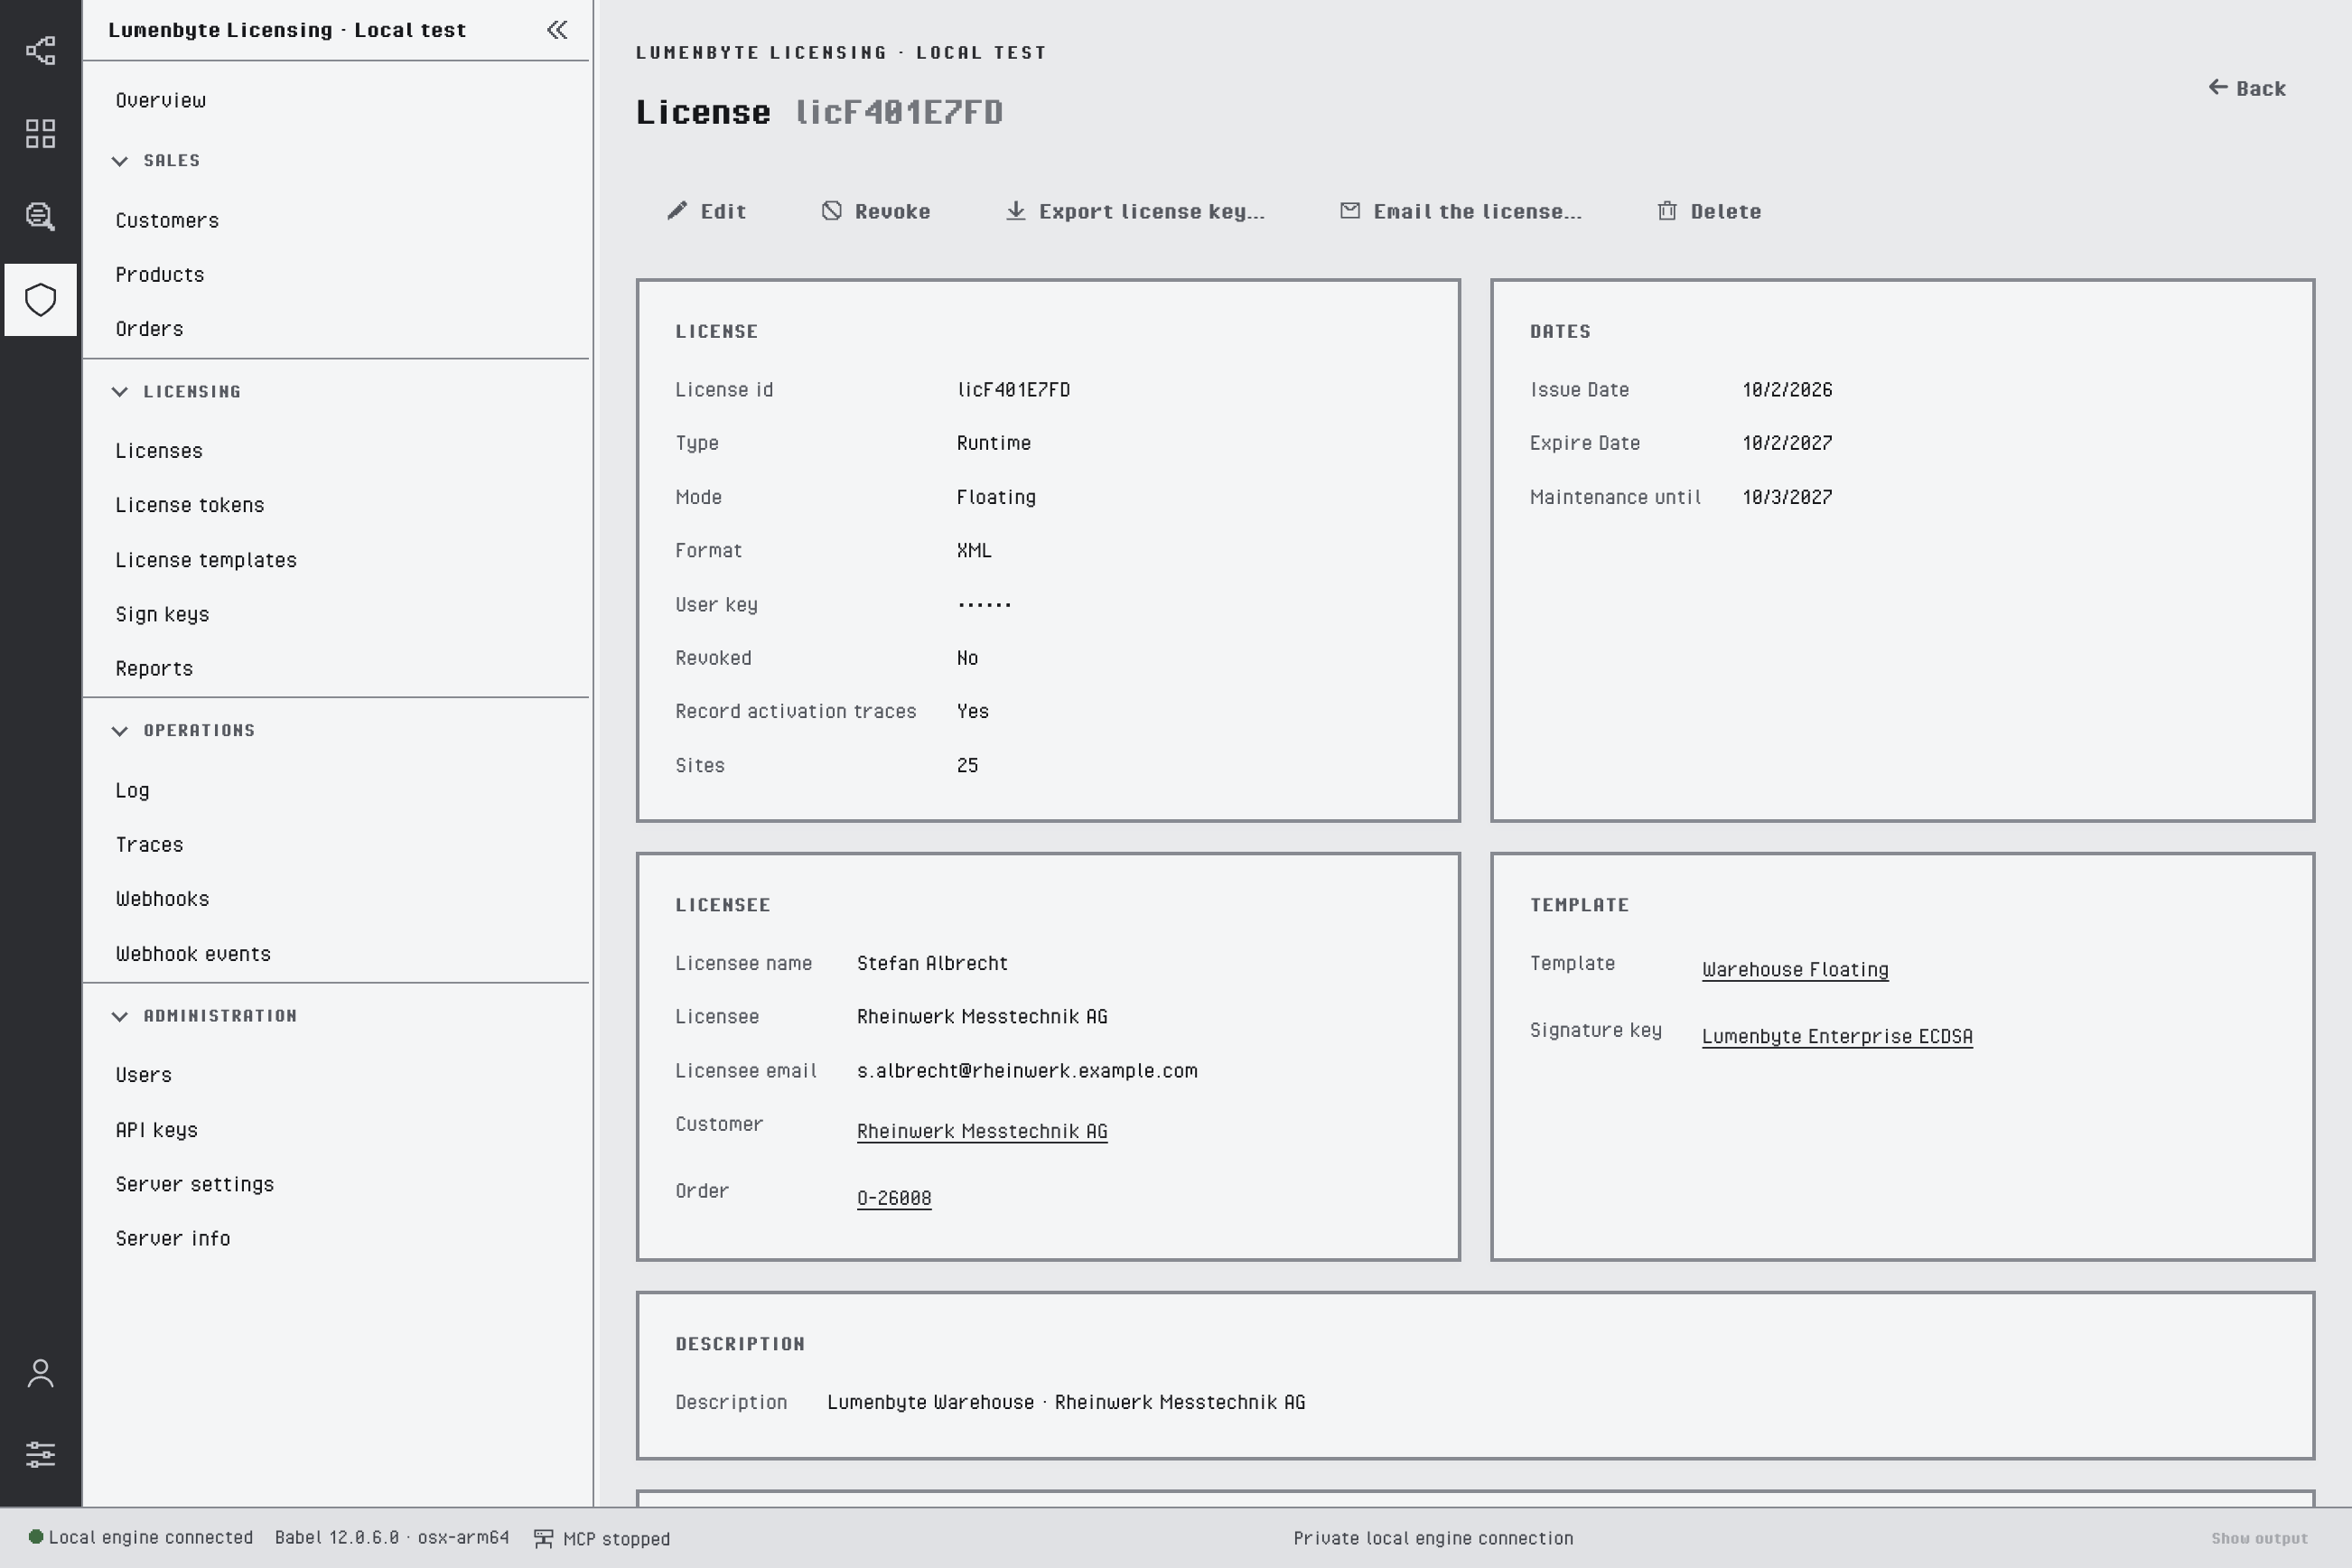Click the Email envelope icon
The image size is (2352, 1568).
point(1349,210)
